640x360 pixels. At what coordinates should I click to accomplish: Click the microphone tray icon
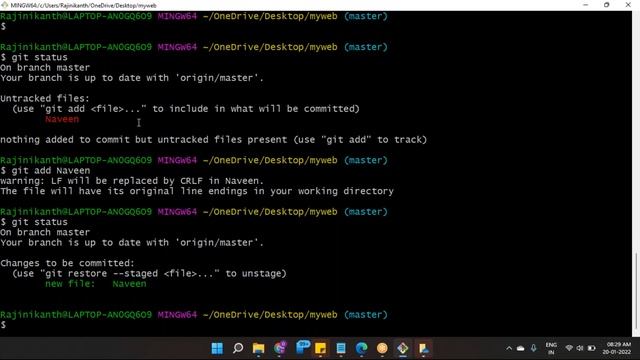click(533, 348)
